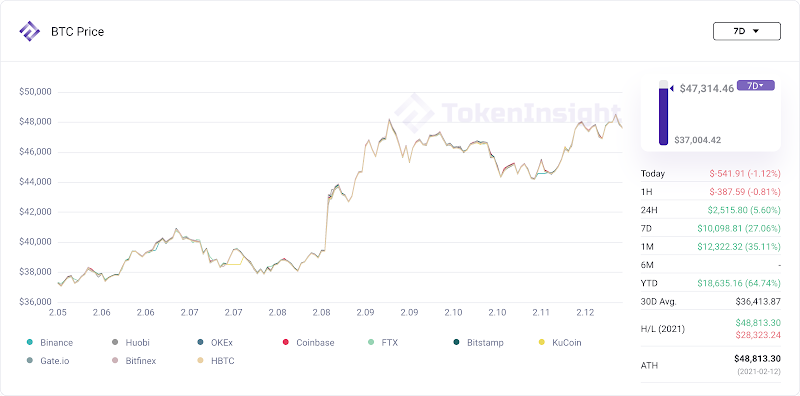This screenshot has height=396, width=800.
Task: Expand the purple 7D range selector
Action: (x=756, y=86)
